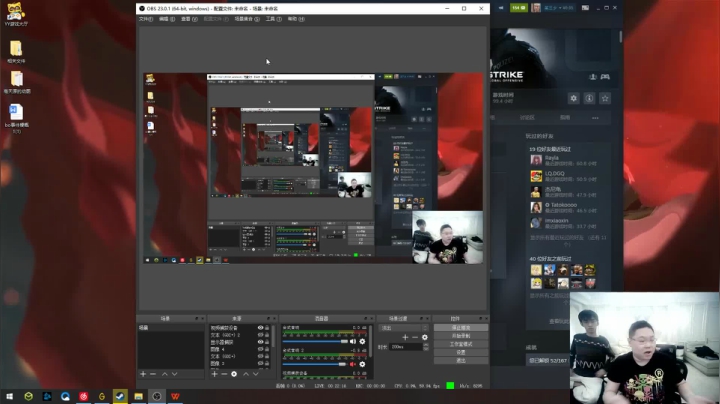Click the 停止推流 button in OBS controls
The width and height of the screenshot is (720, 404).
click(461, 328)
